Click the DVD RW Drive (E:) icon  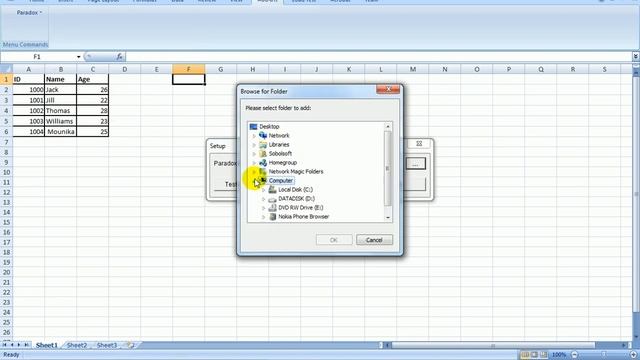click(272, 208)
